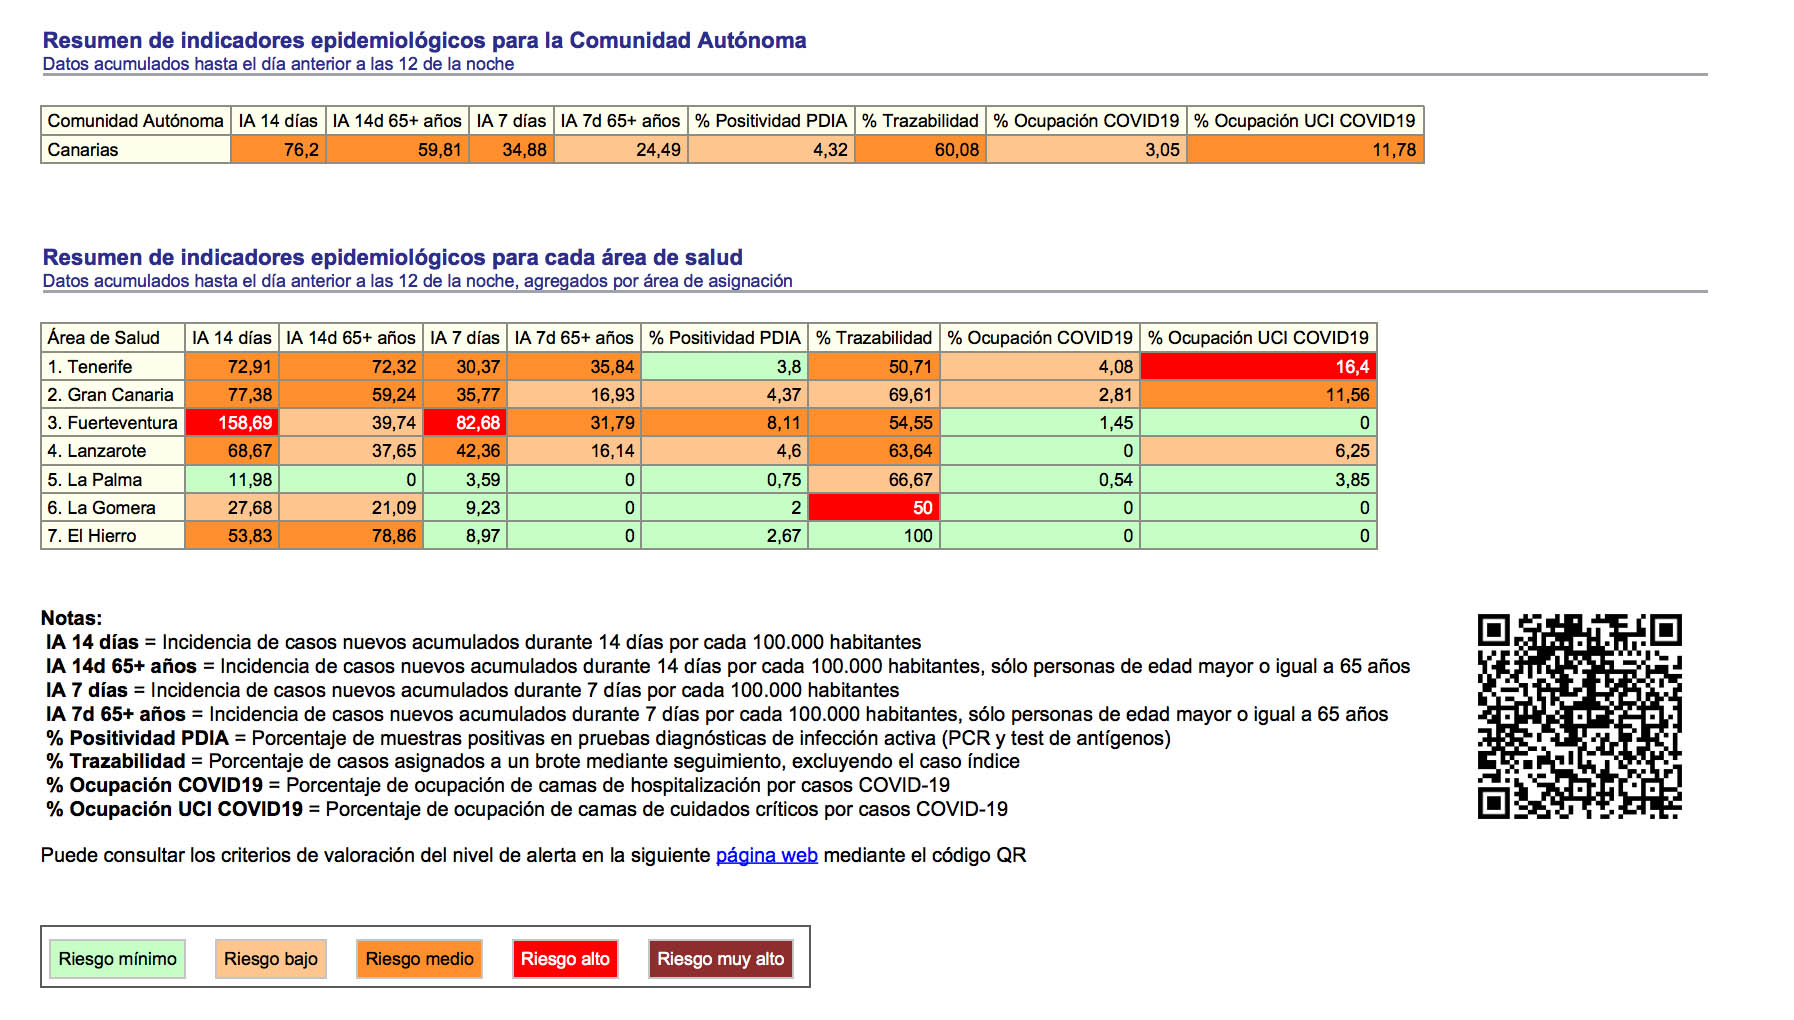This screenshot has height=1020, width=1794.
Task: Click Canarias IA 14 días value 76,2
Action: (279, 150)
